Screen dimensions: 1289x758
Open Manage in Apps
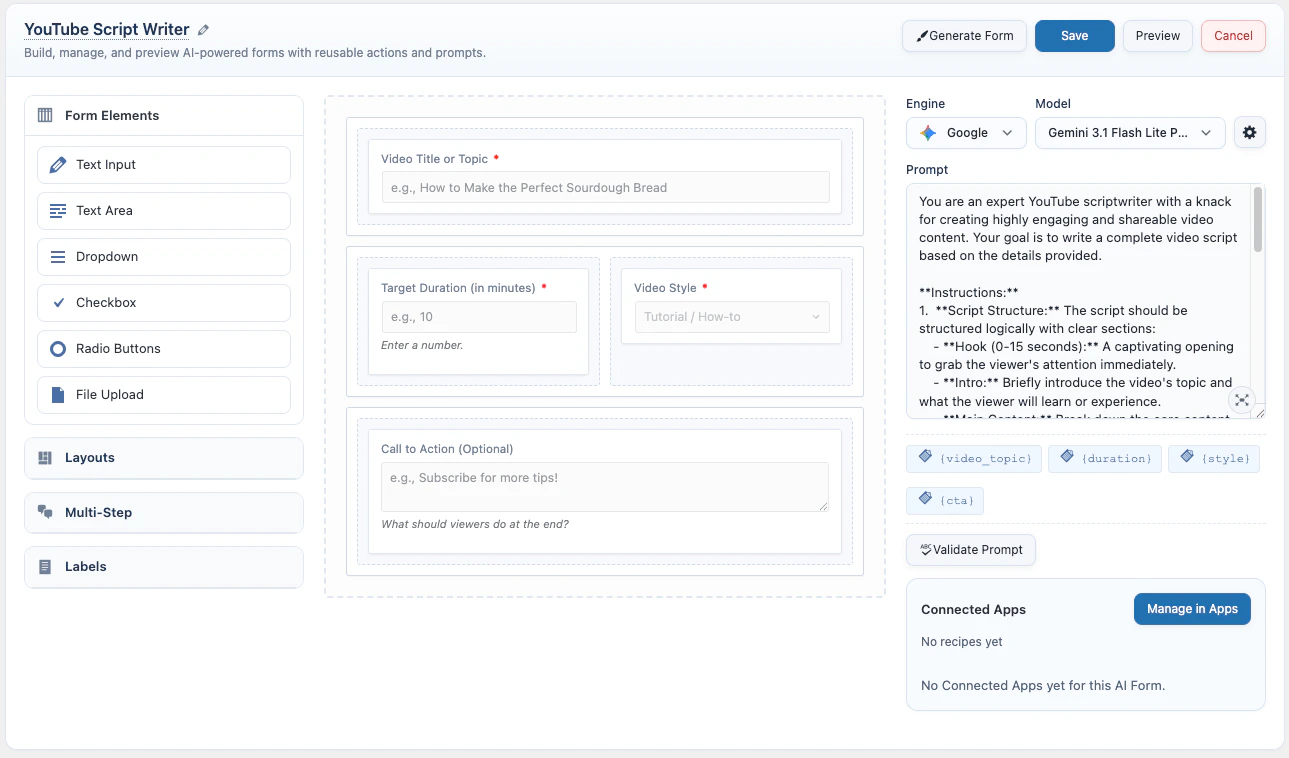1191,608
